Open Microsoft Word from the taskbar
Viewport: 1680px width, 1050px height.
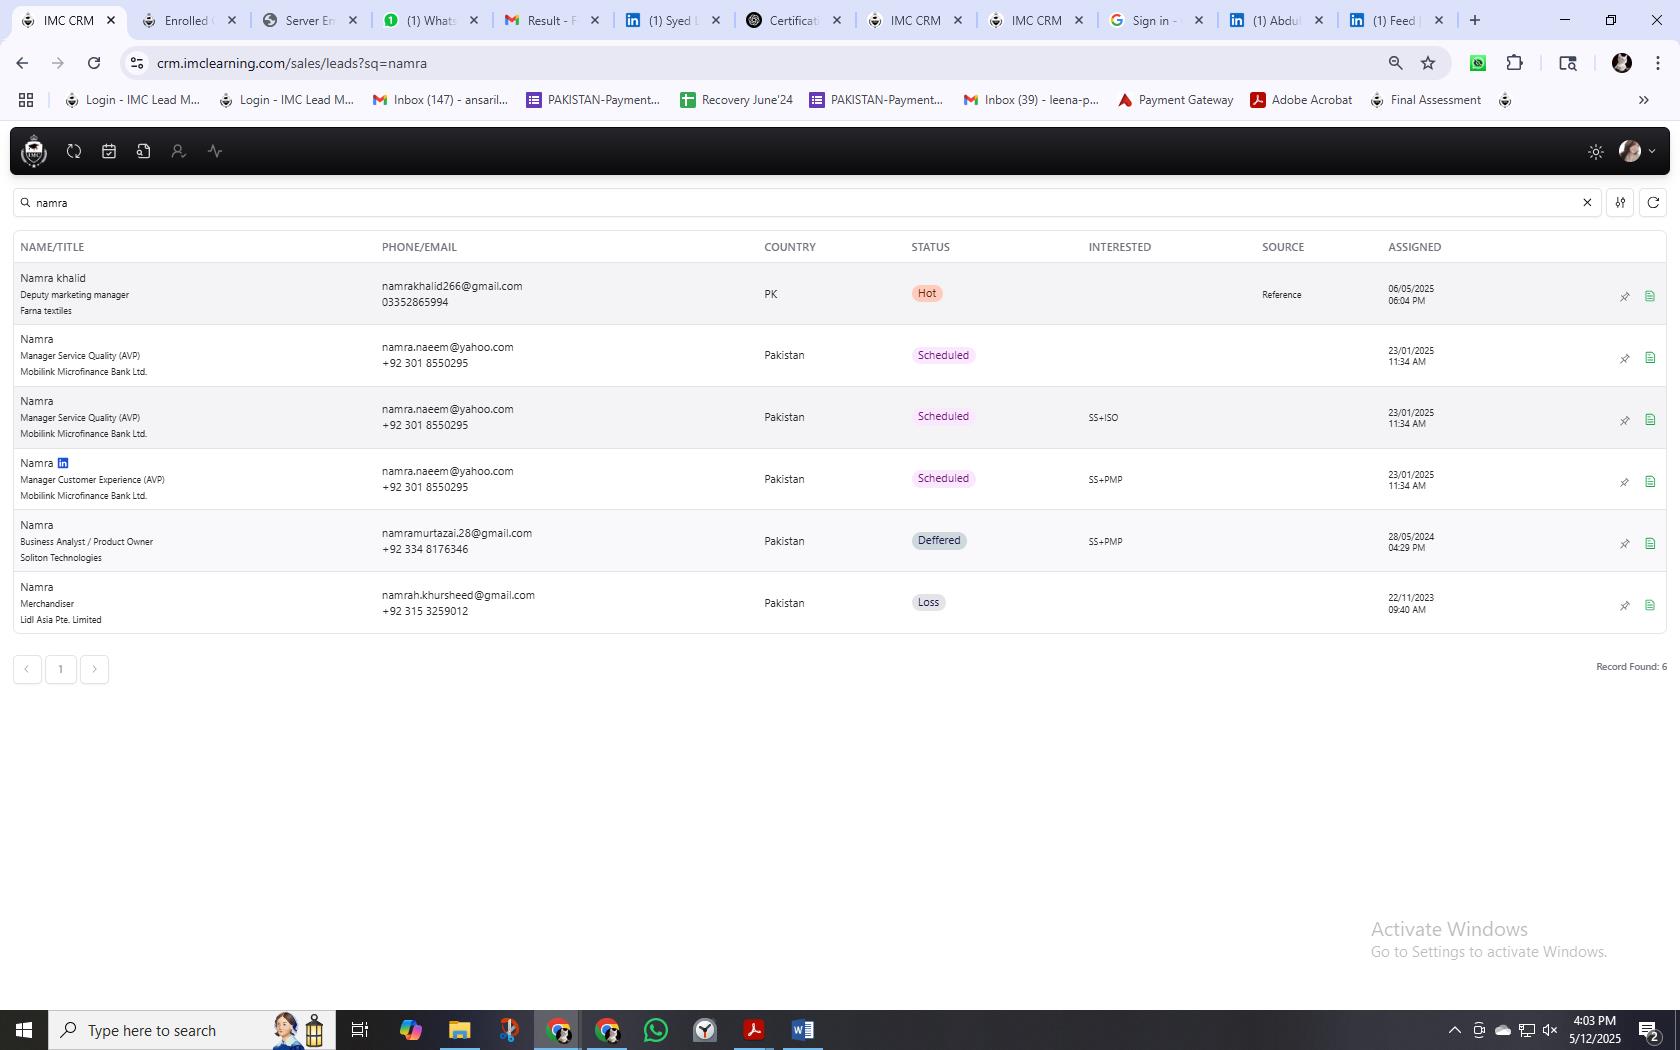pos(802,1030)
